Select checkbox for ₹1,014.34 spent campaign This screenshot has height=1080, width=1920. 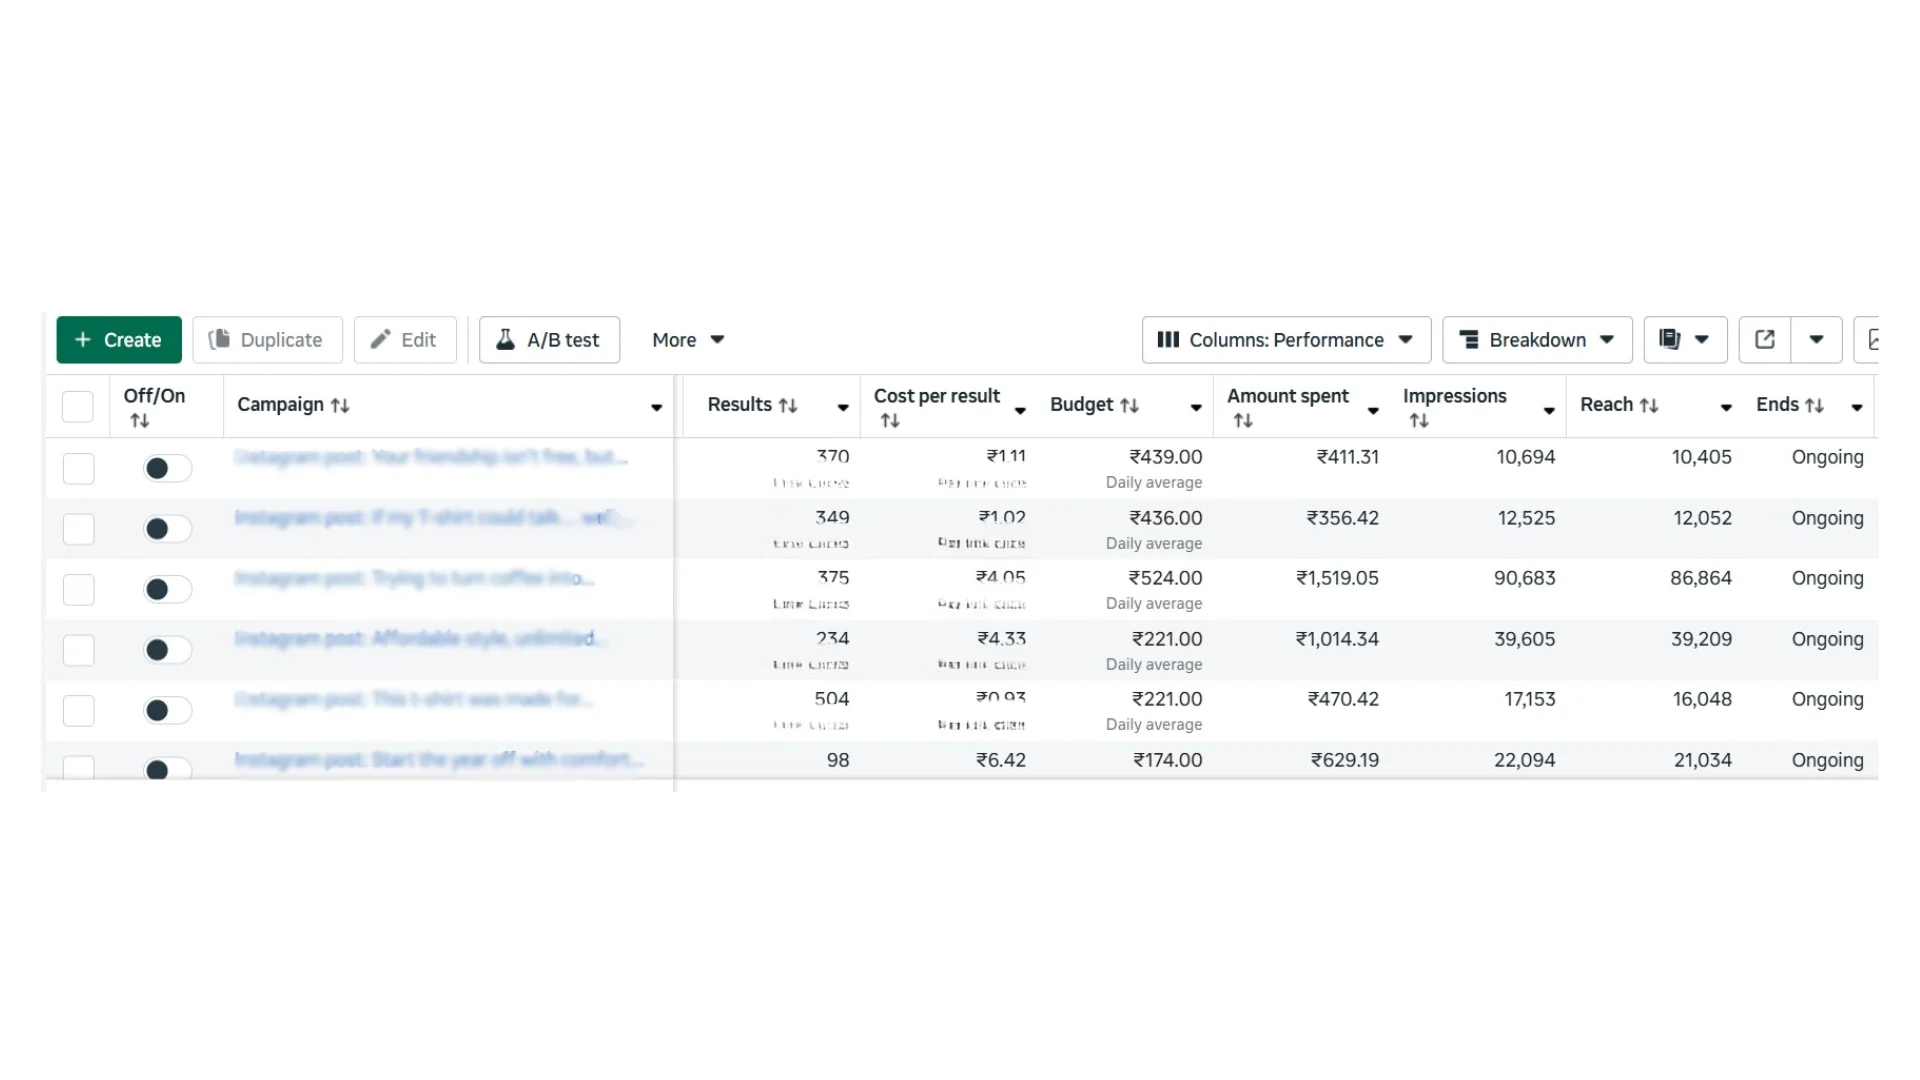pos(78,650)
